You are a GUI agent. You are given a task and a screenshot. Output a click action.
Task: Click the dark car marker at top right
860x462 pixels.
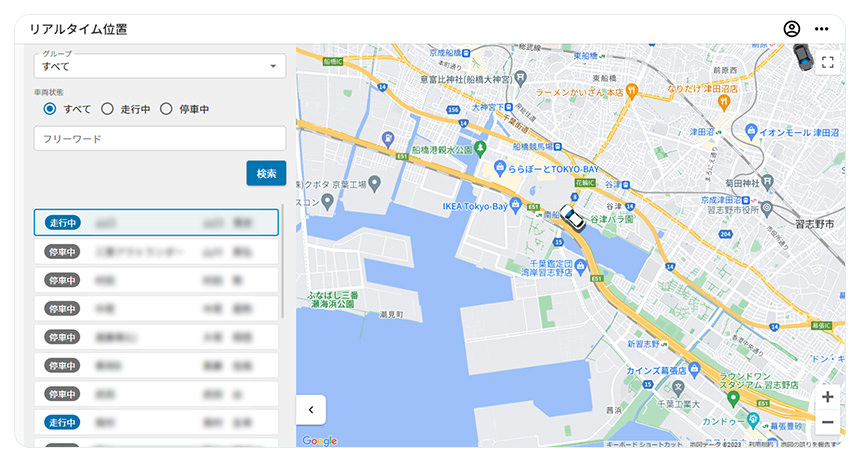pos(804,57)
